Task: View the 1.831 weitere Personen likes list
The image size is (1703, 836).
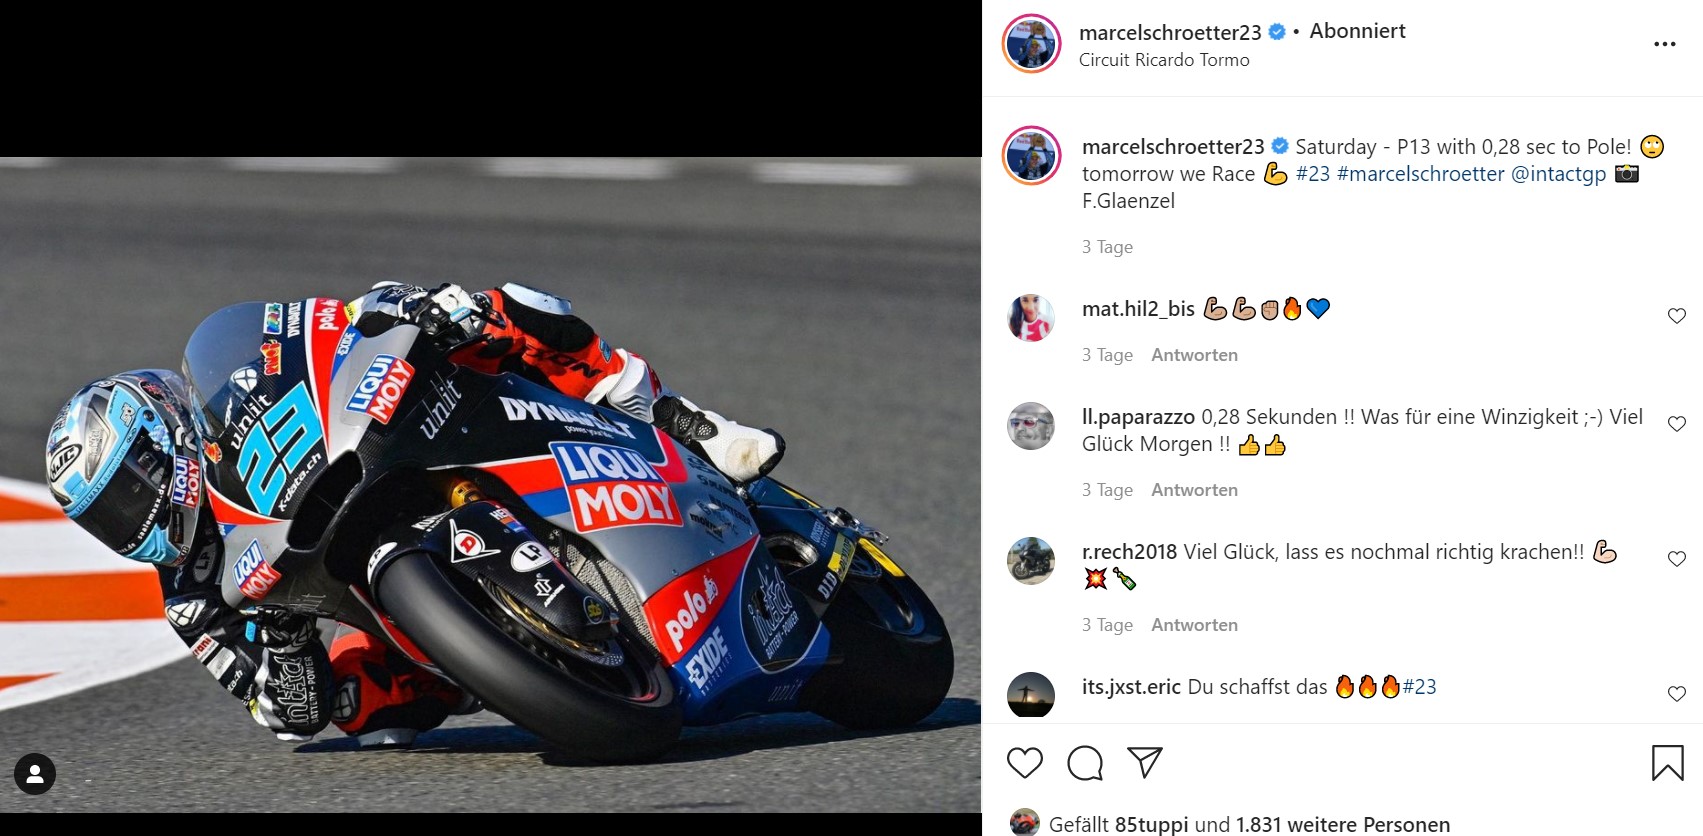Action: click(1342, 825)
